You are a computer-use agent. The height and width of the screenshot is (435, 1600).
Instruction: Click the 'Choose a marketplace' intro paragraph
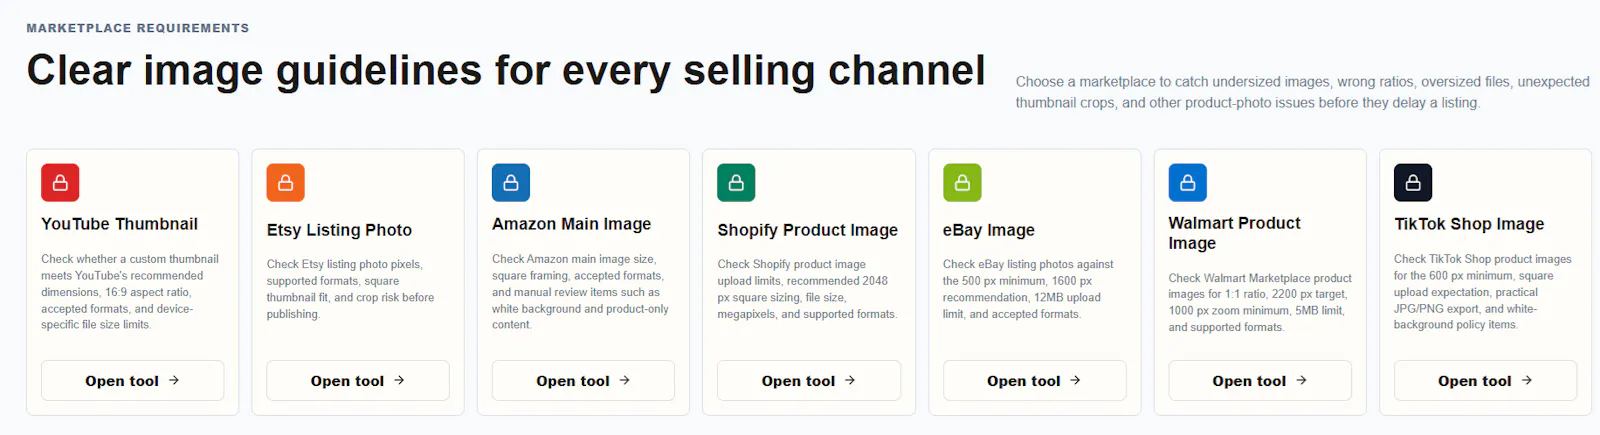[1302, 92]
